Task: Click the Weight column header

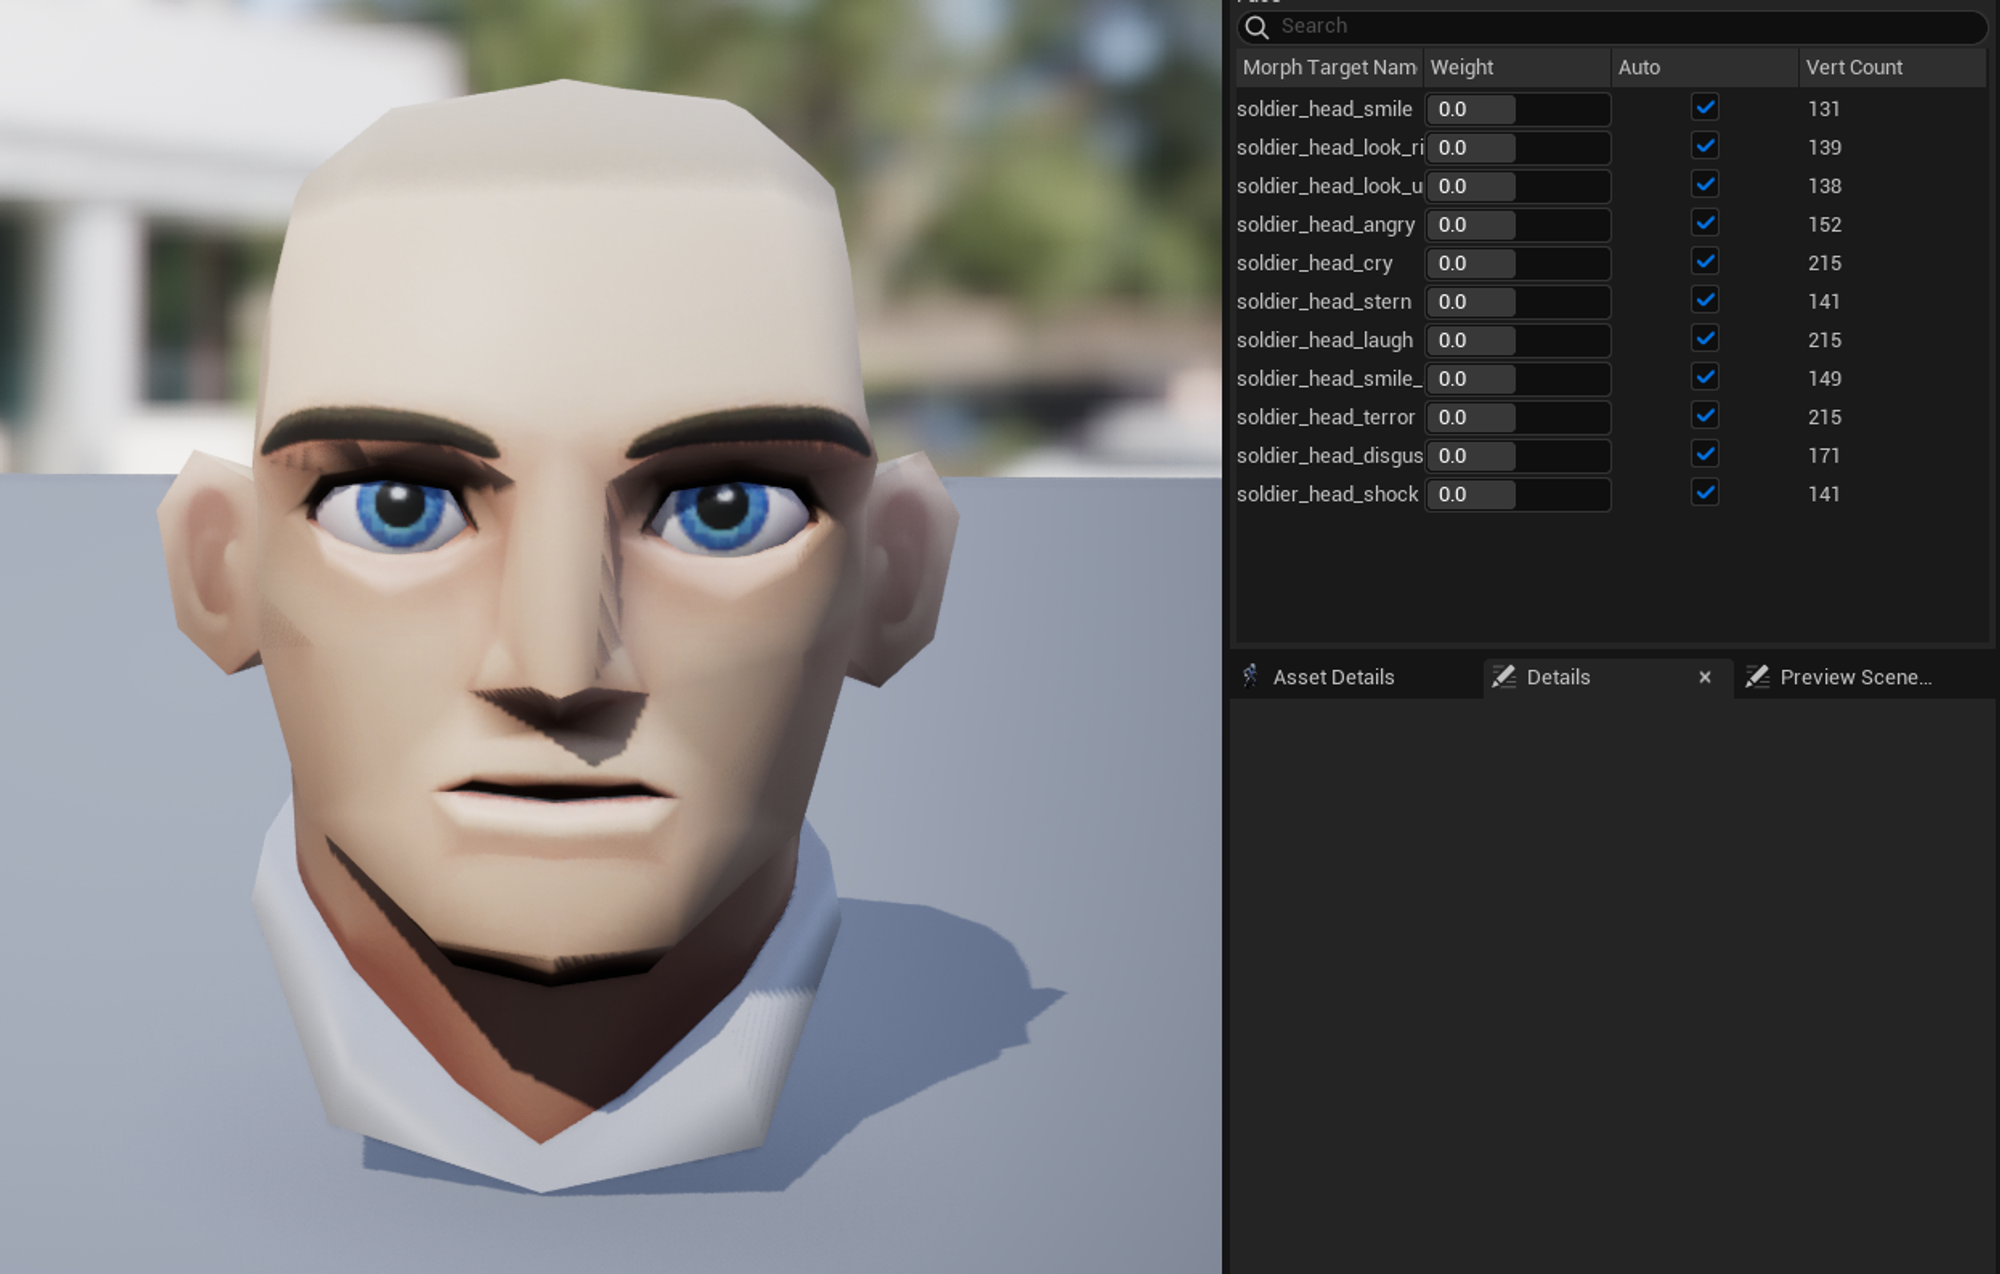Action: pyautogui.click(x=1461, y=67)
